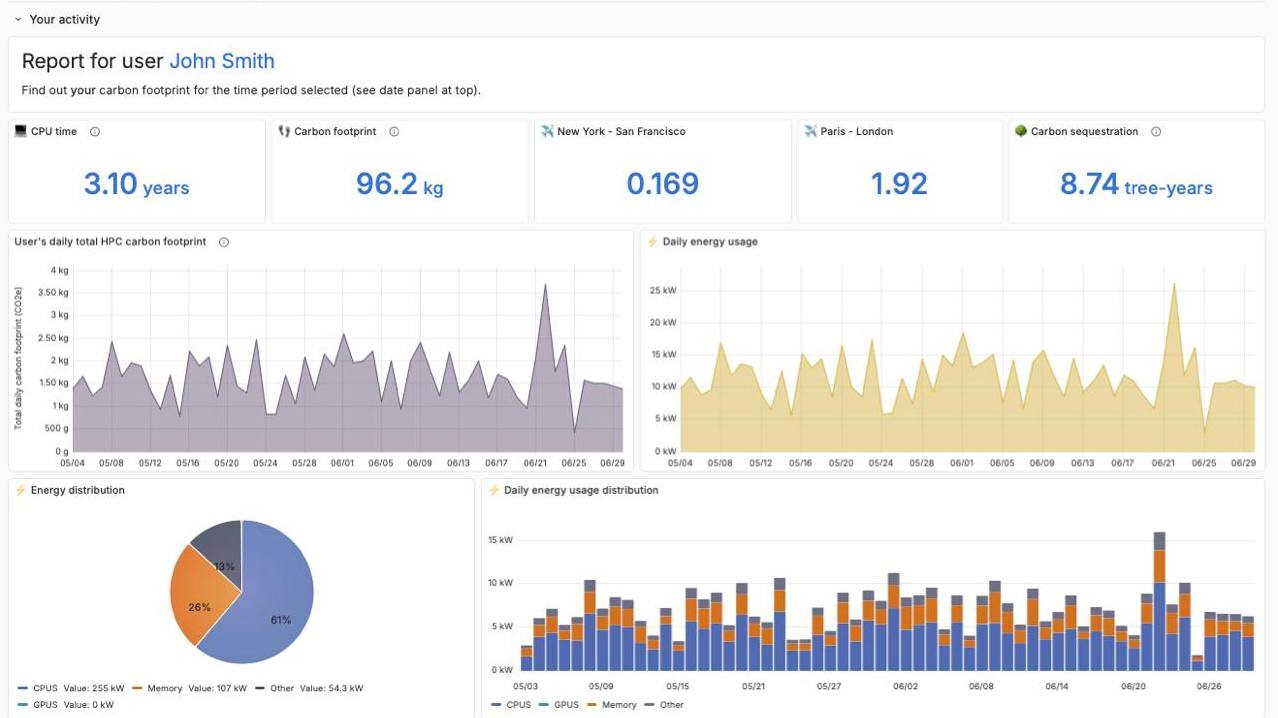
Task: Click the 1.92 Paris - London value
Action: [899, 184]
